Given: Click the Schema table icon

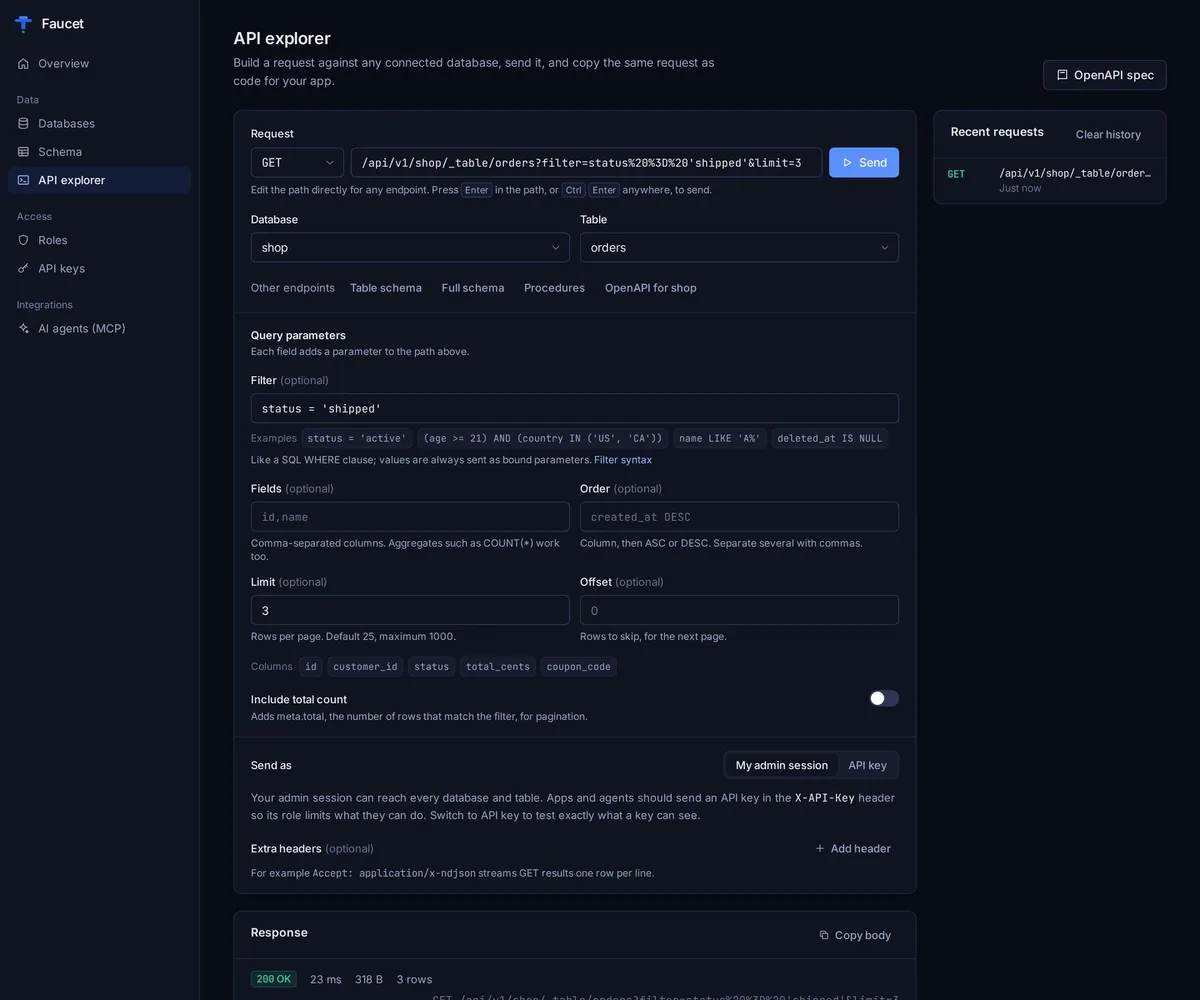Looking at the screenshot, I should click(x=23, y=152).
